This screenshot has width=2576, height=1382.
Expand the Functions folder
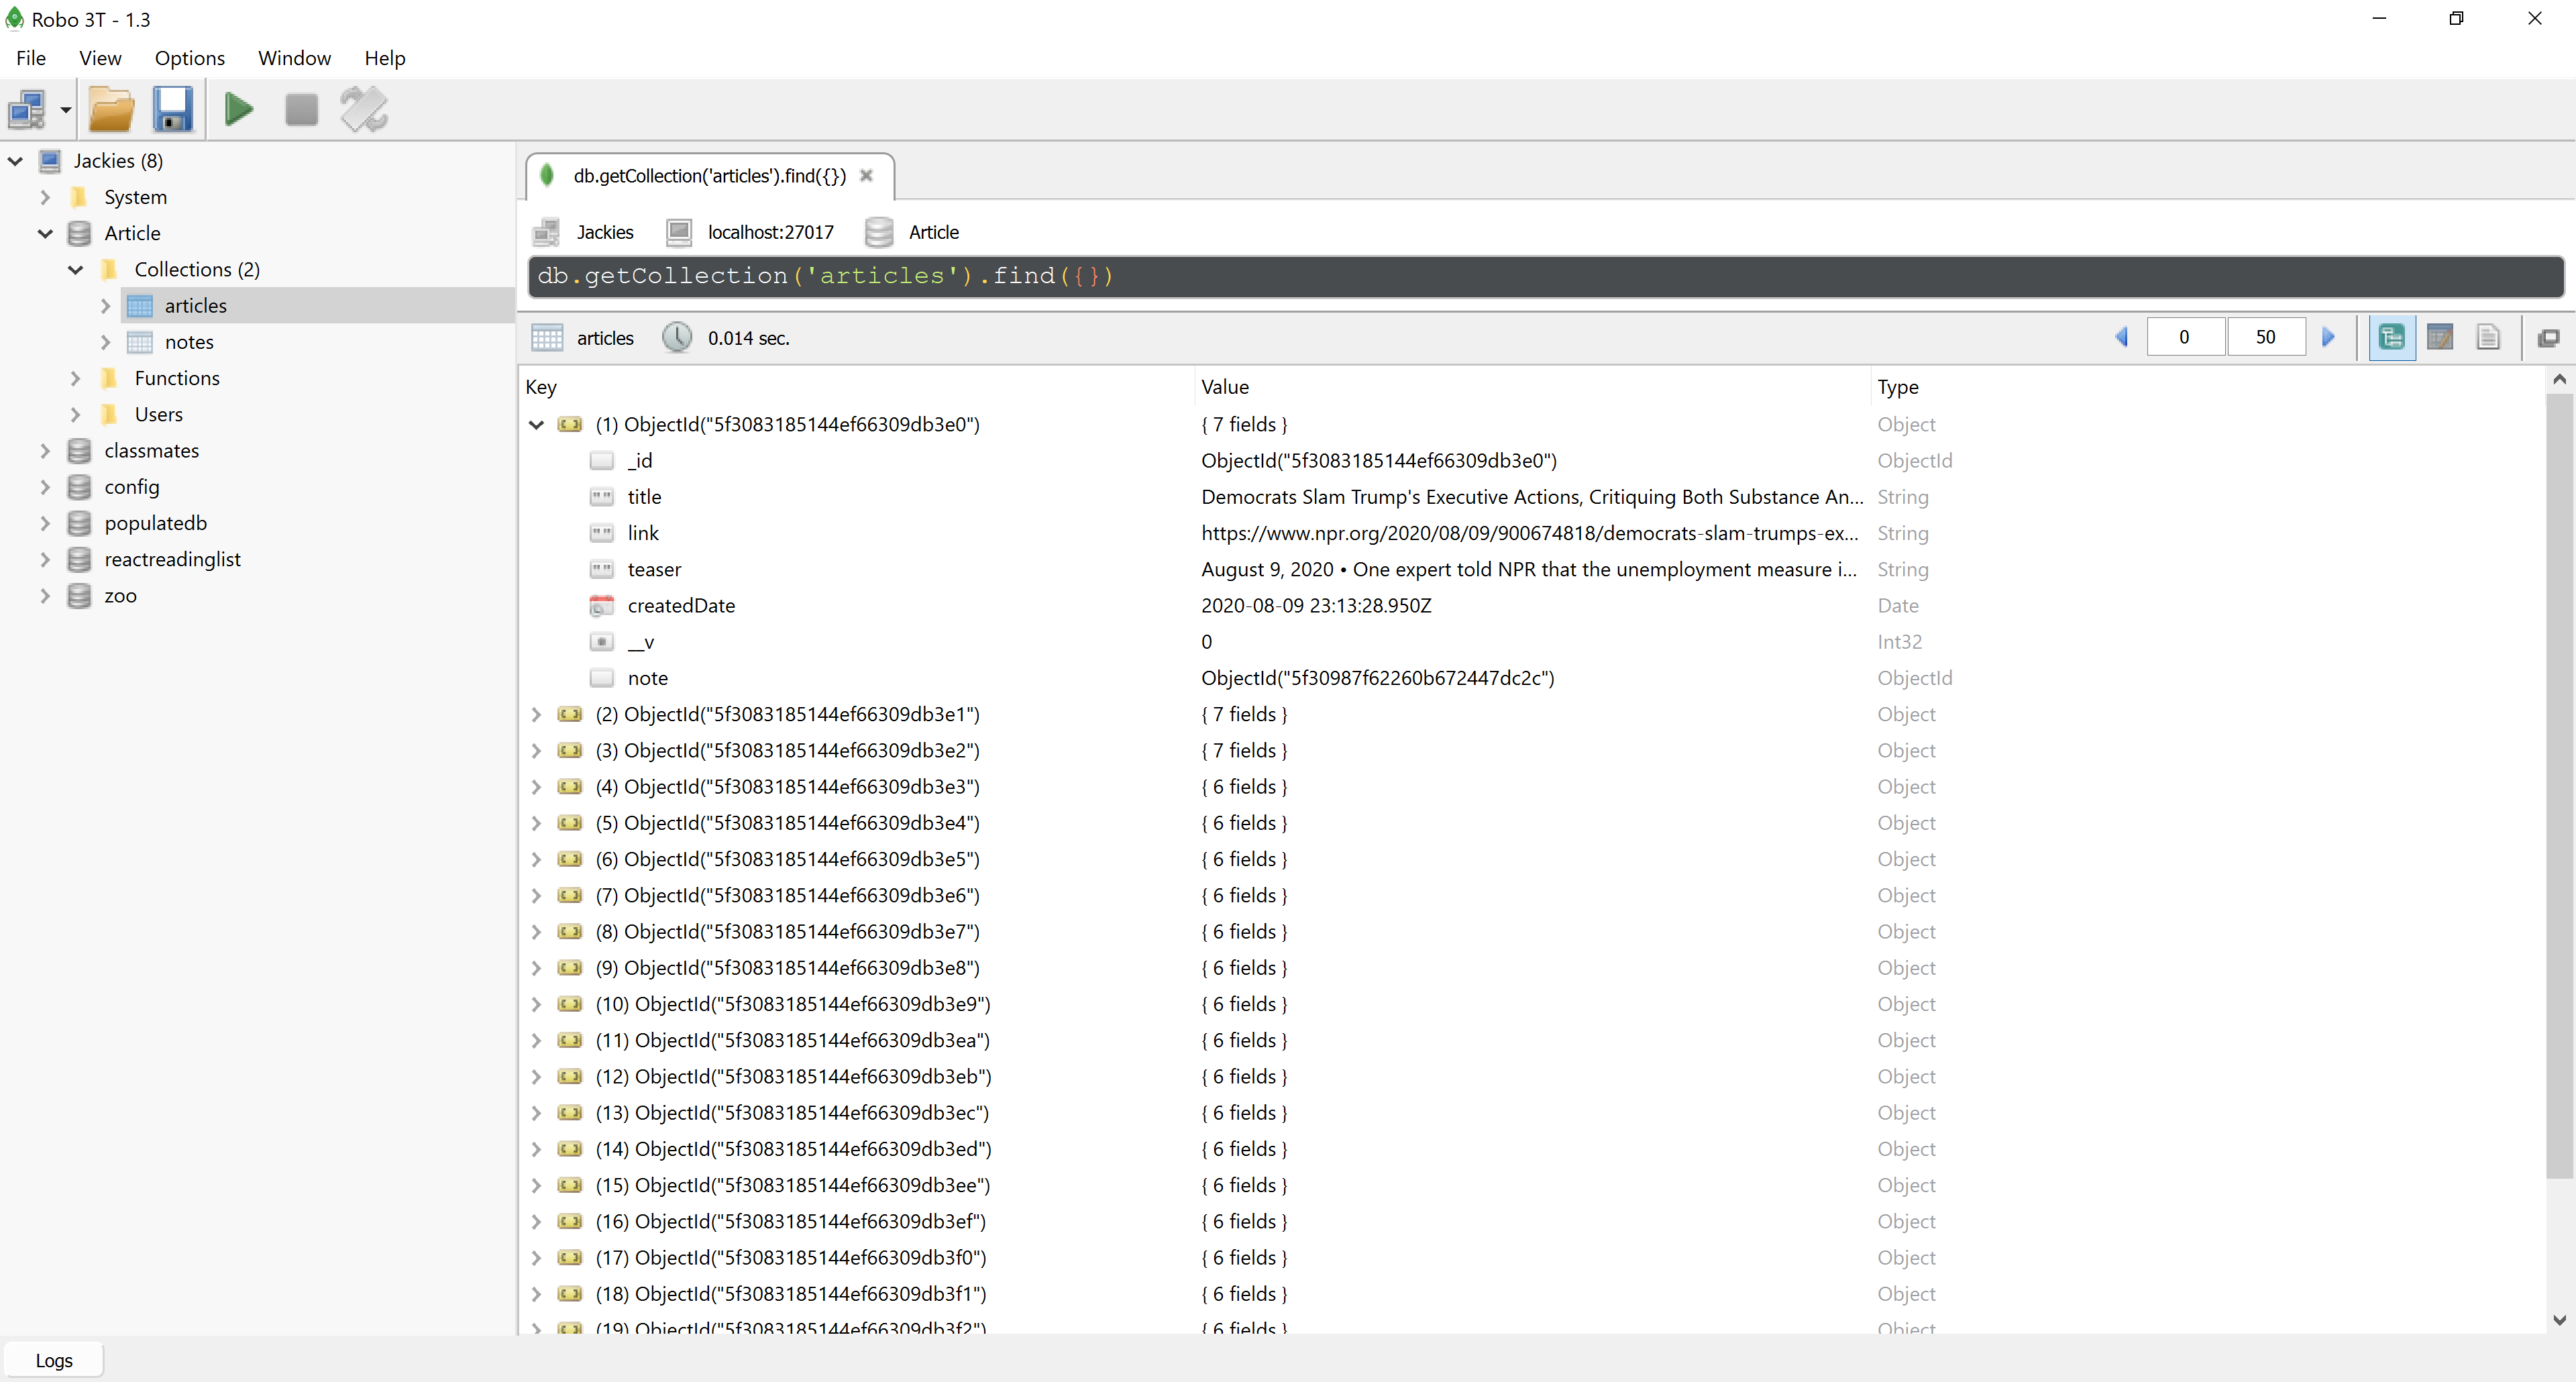pyautogui.click(x=76, y=378)
